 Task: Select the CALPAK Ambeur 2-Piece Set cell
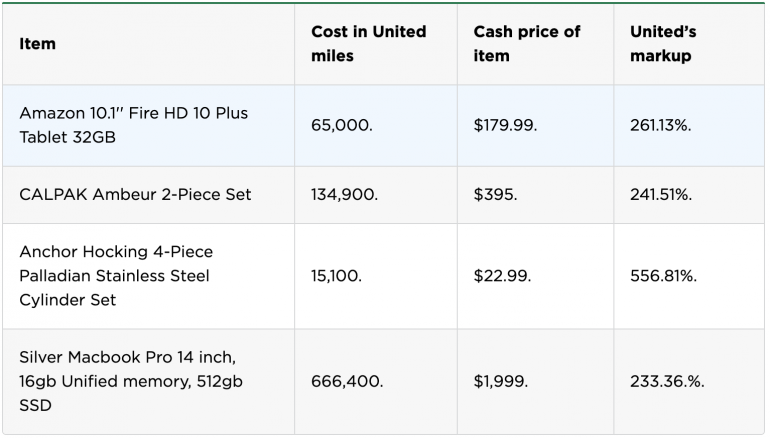point(135,195)
